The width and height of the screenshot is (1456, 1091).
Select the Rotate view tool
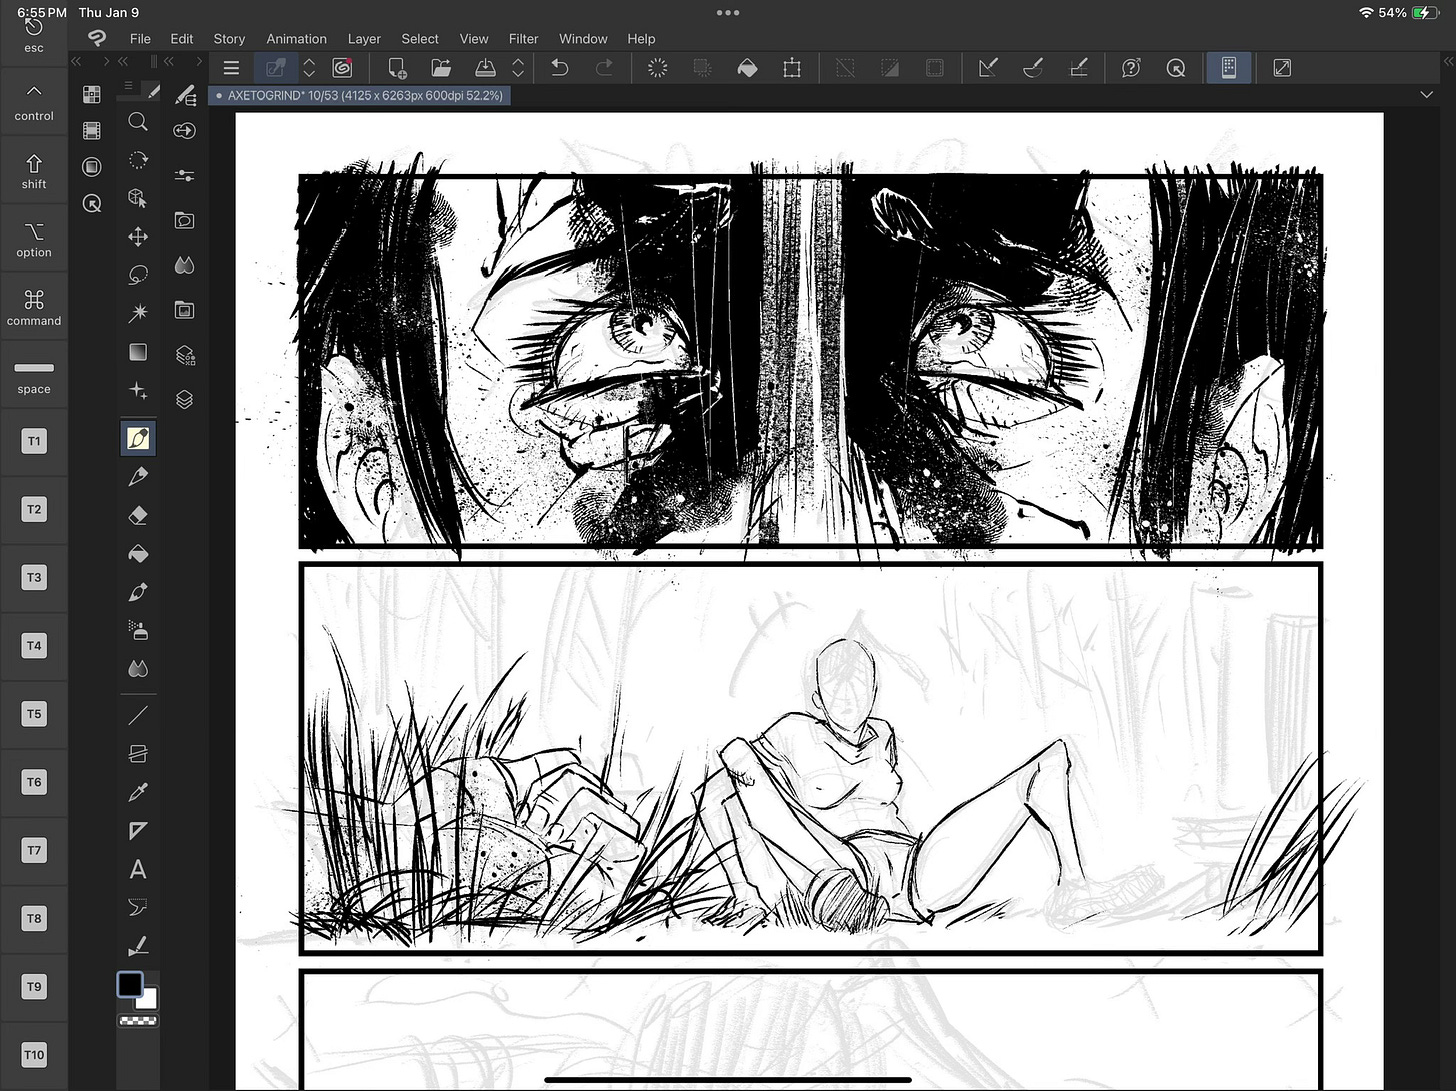click(x=138, y=160)
